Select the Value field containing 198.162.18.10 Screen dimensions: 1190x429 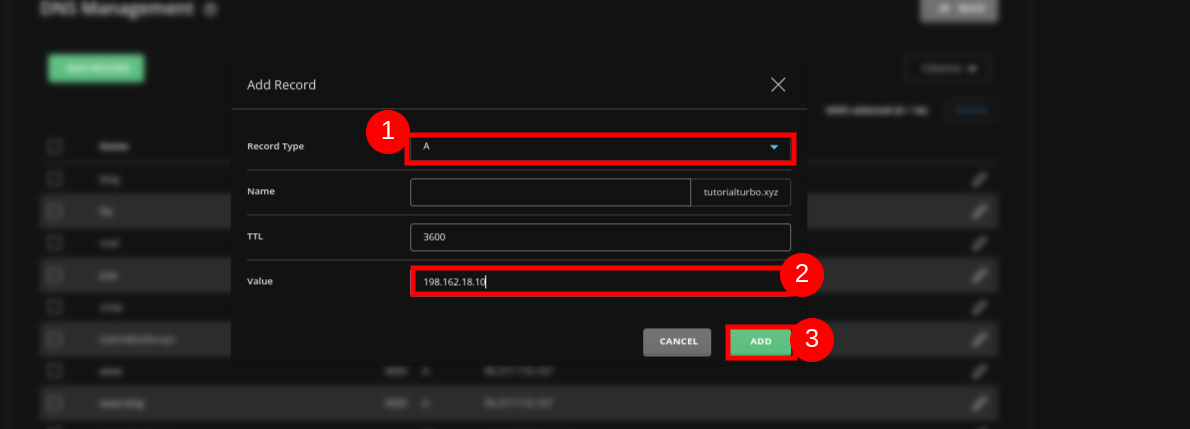[x=598, y=281]
